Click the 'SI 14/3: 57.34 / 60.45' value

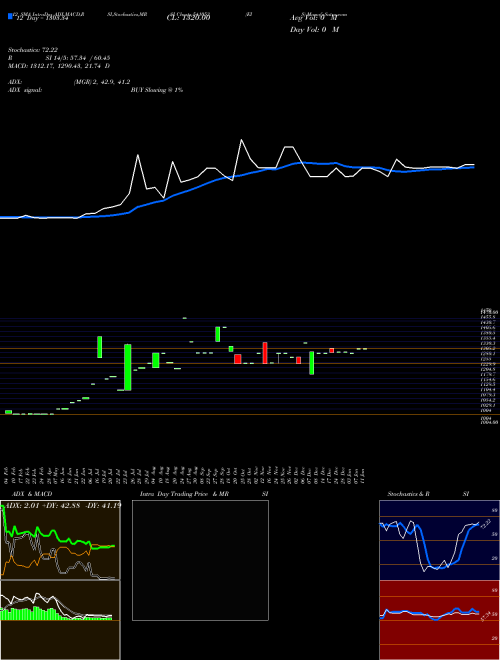[x=78, y=58]
